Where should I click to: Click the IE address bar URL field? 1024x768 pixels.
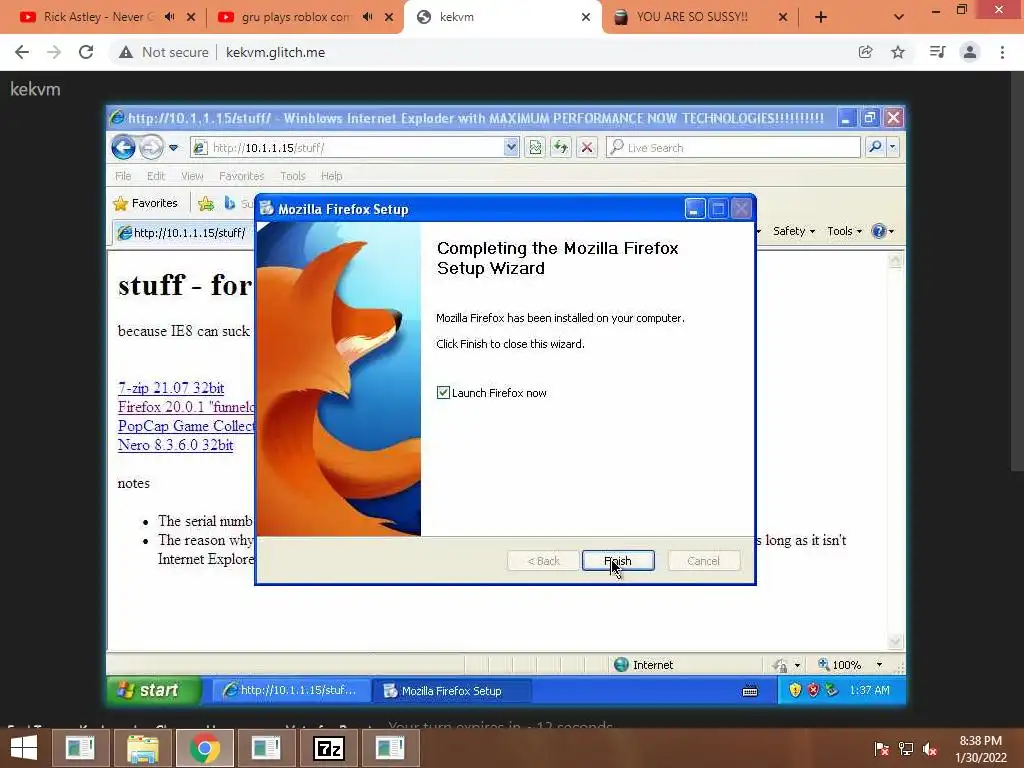356,148
